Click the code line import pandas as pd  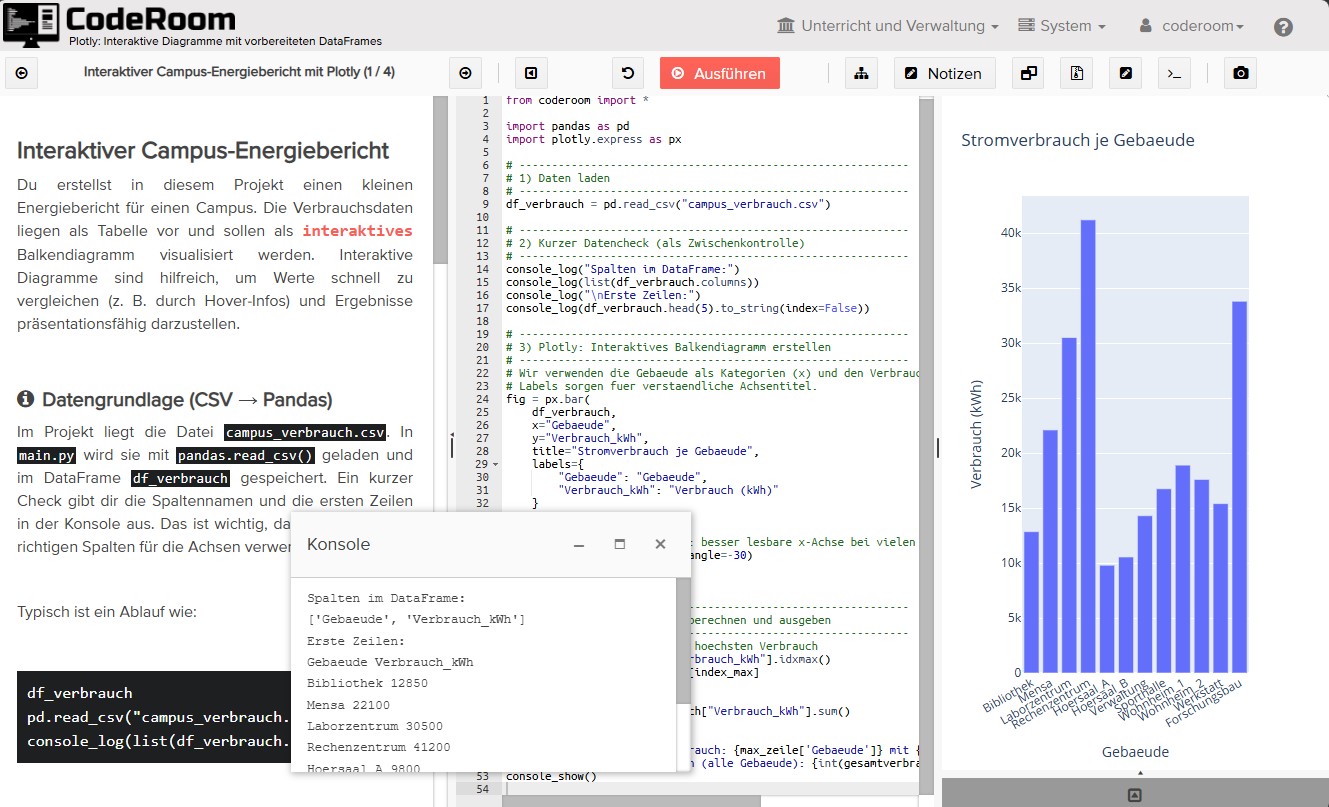tap(568, 126)
